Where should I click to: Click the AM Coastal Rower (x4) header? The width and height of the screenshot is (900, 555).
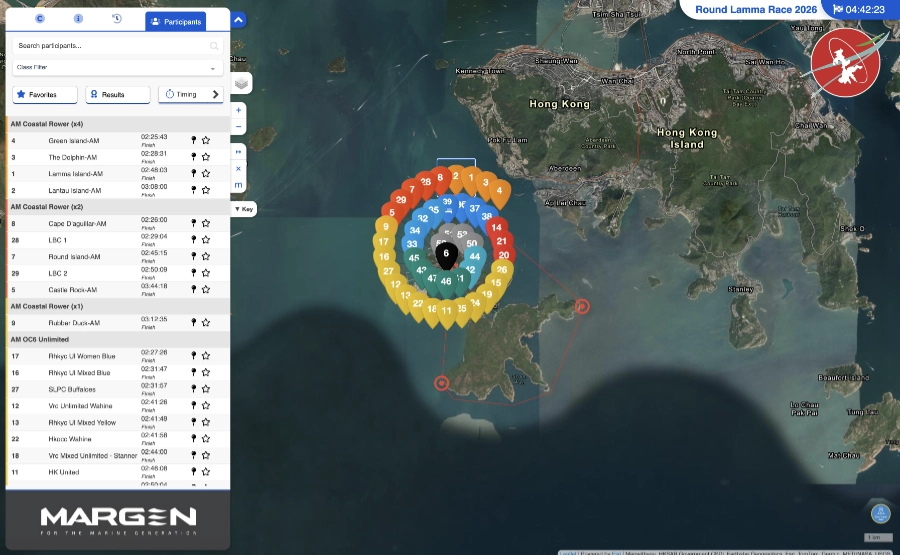[x=118, y=124]
